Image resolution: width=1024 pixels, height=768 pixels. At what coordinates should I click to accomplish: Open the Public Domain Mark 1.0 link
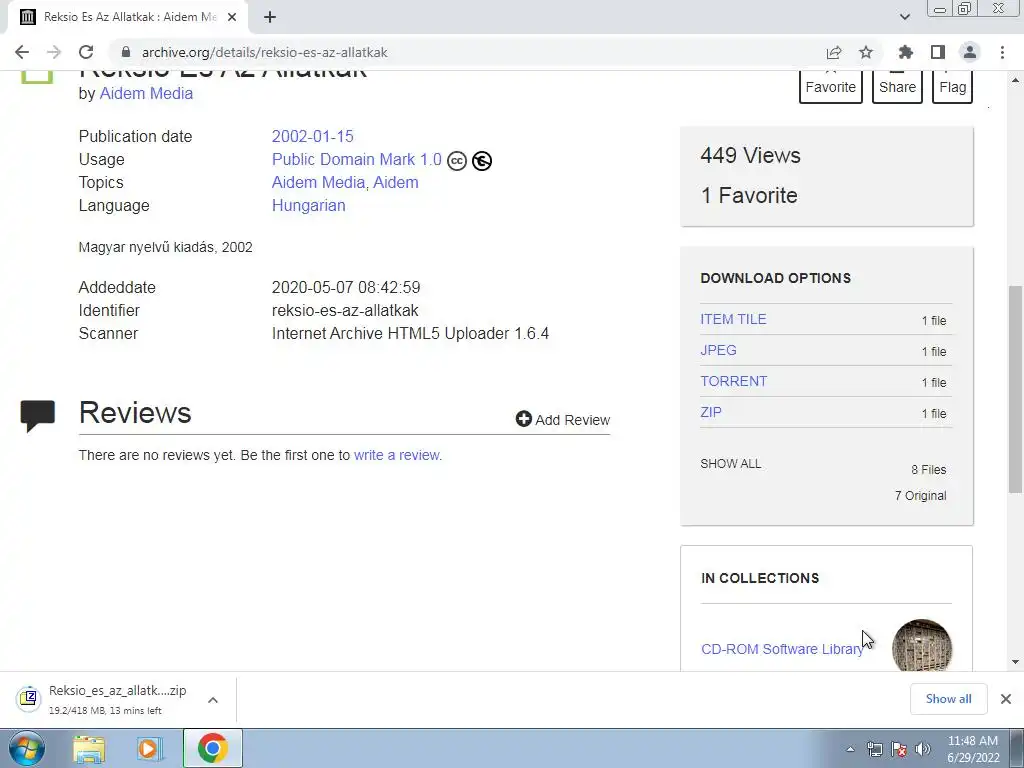coord(357,159)
